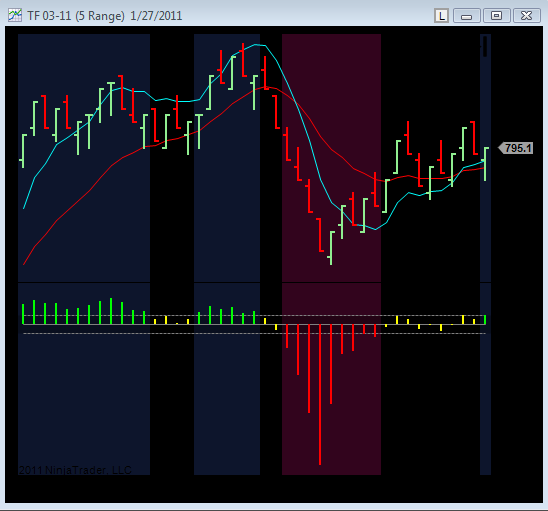Minimize the TF 03-11 chart window
This screenshot has height=511, width=548.
click(x=467, y=16)
